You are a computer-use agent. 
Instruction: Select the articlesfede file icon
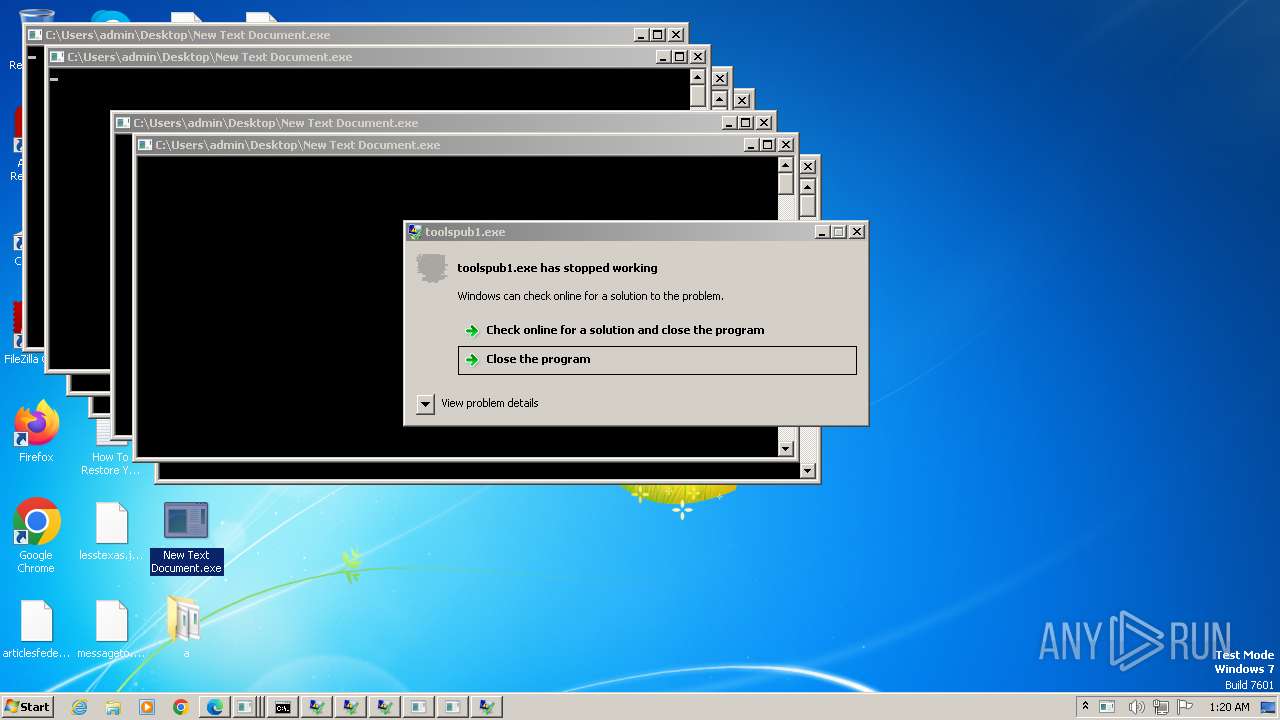click(x=36, y=629)
